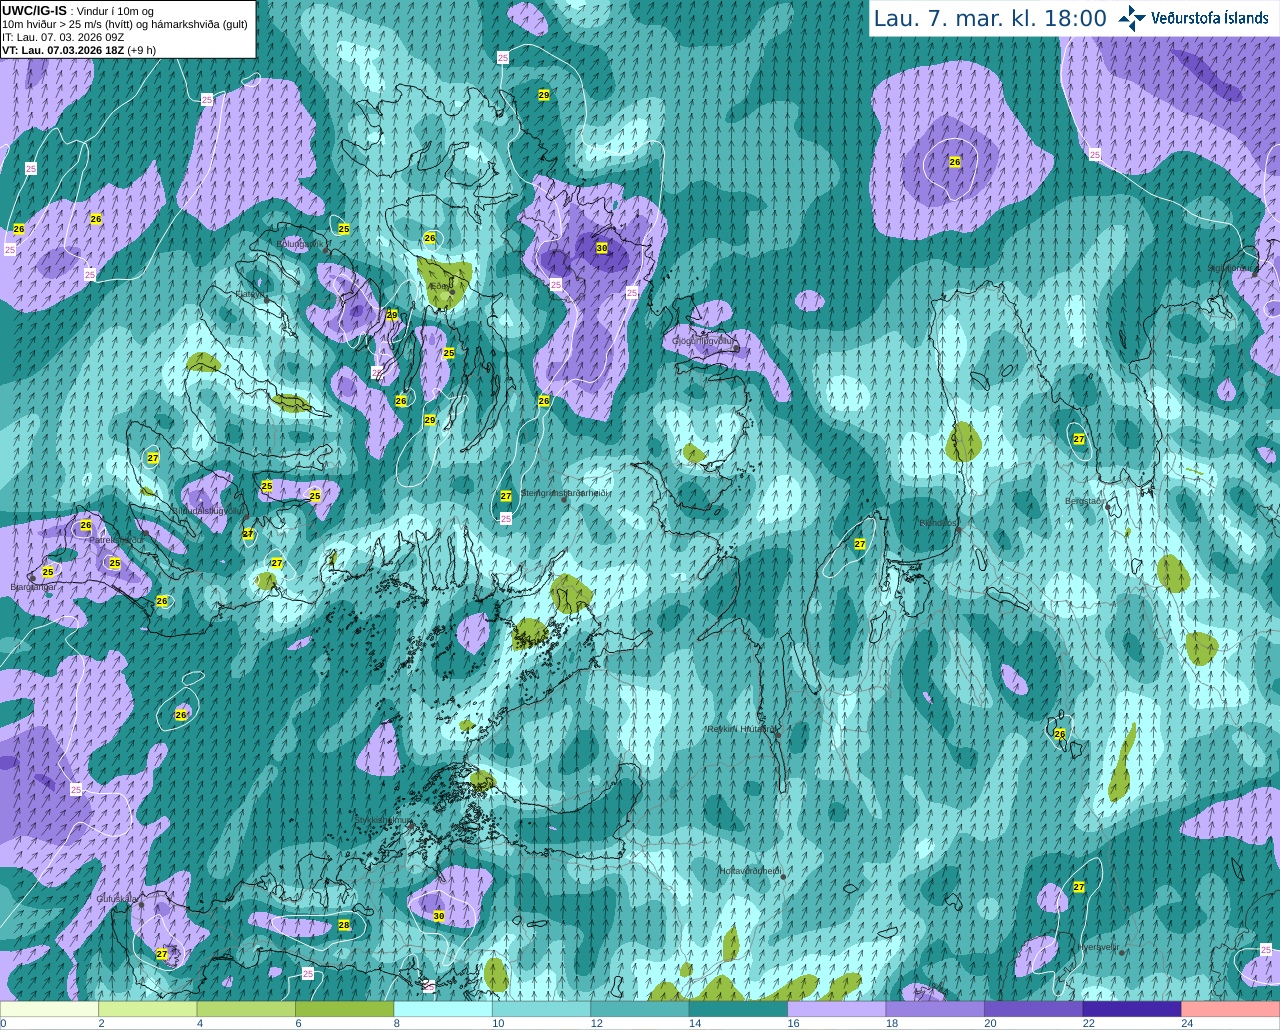Click the 18–20 m/s purple legend swatch
1280x1030 pixels.
pos(936,1009)
